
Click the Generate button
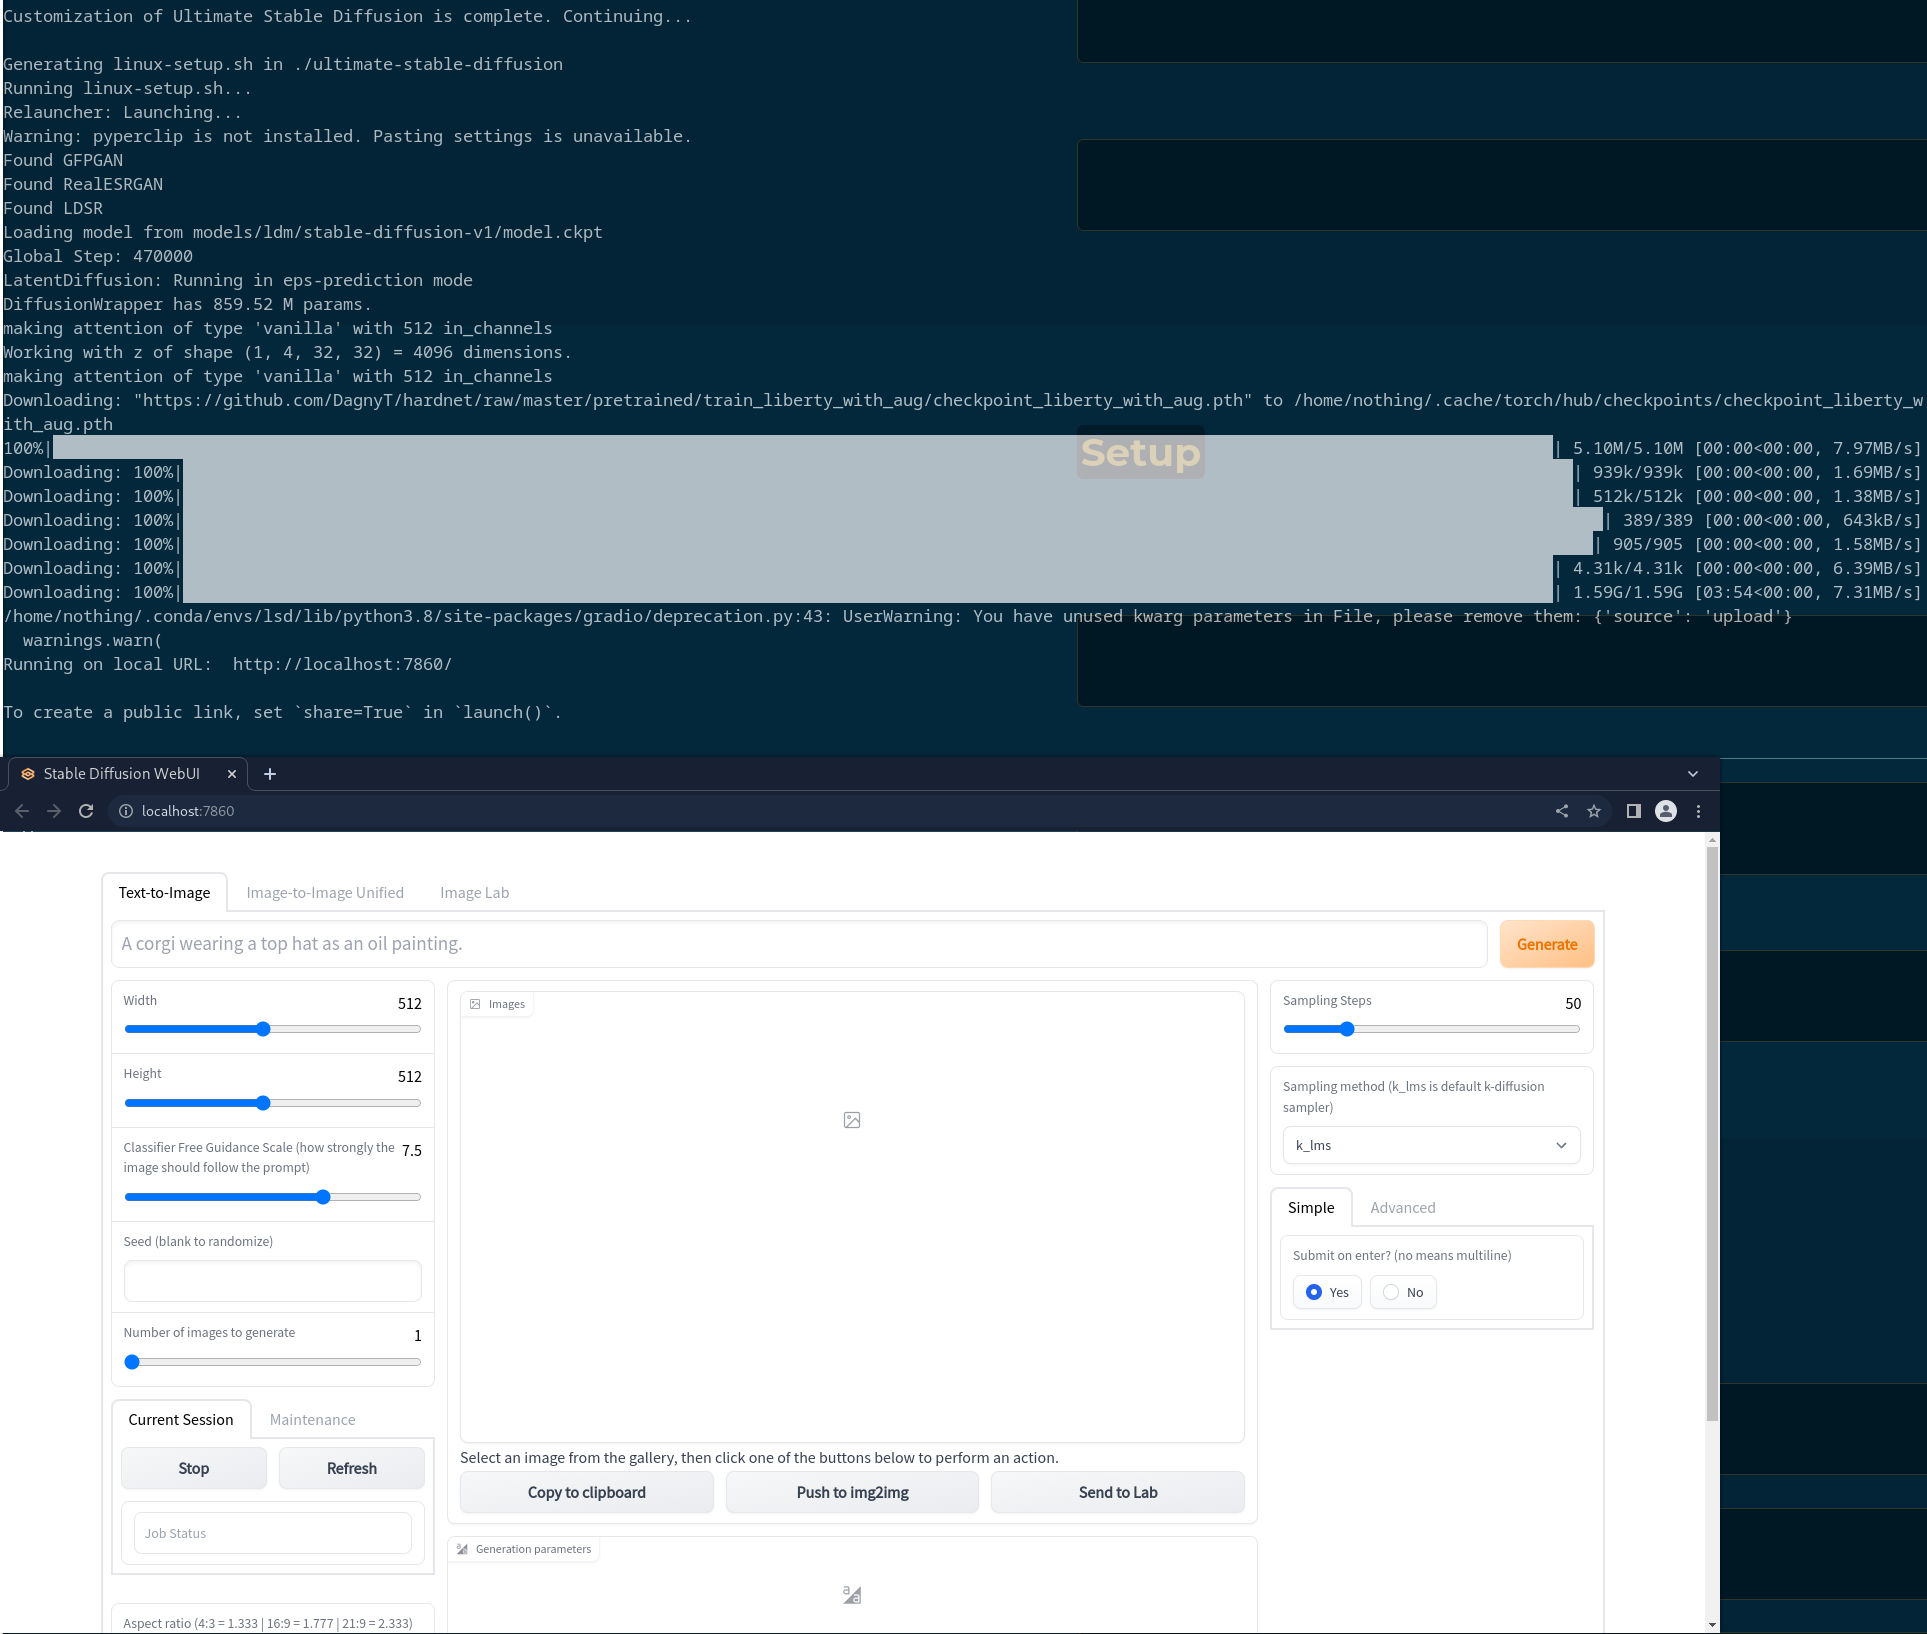[1546, 945]
